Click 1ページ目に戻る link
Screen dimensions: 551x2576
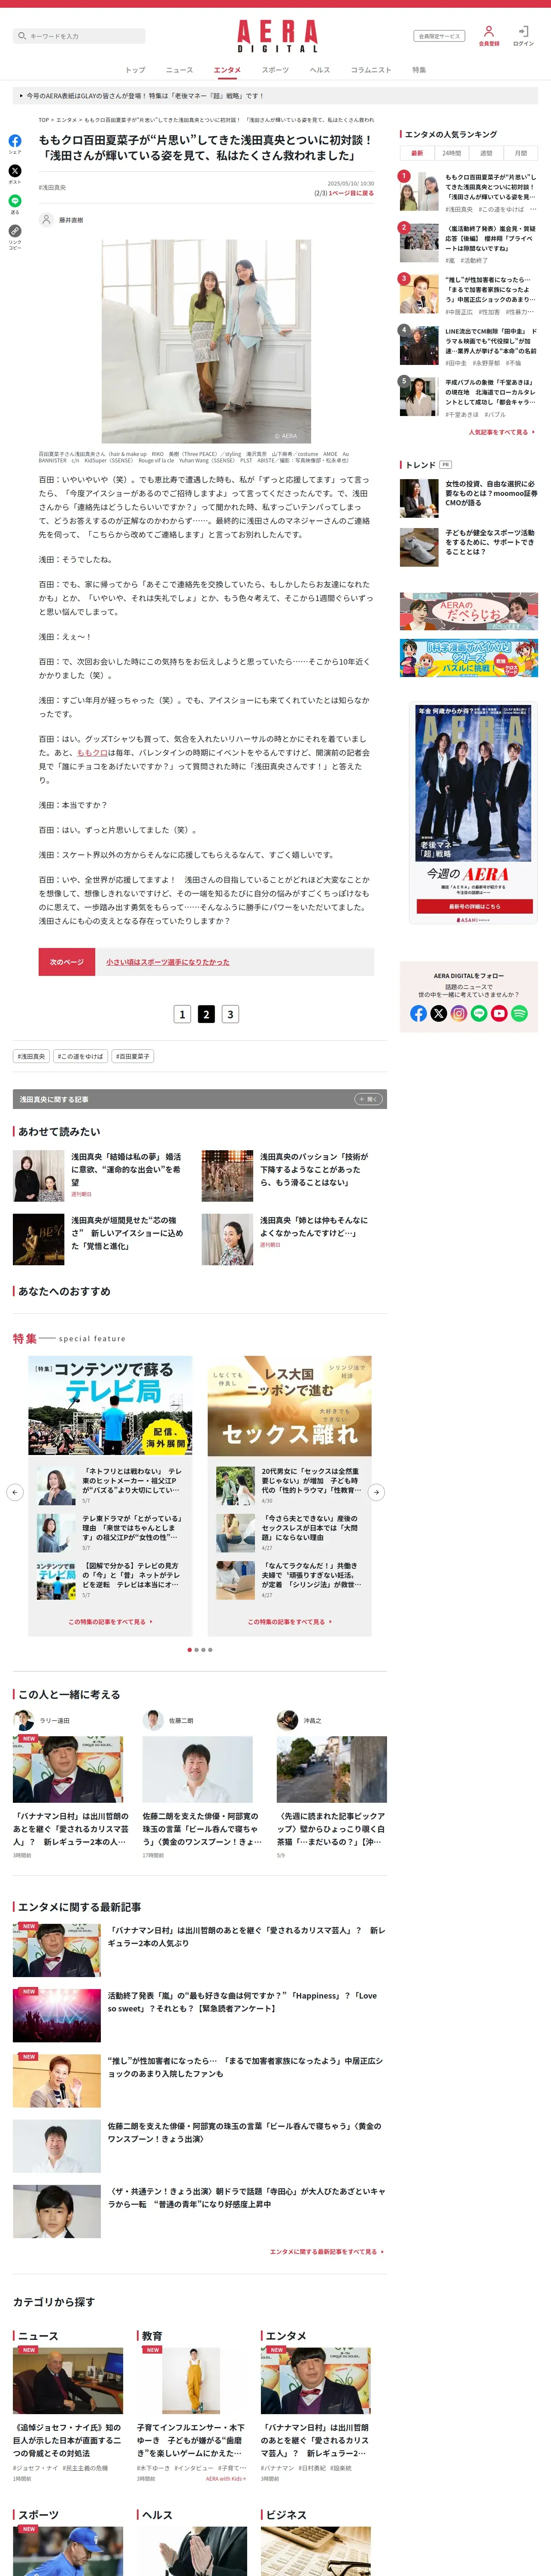[x=351, y=193]
